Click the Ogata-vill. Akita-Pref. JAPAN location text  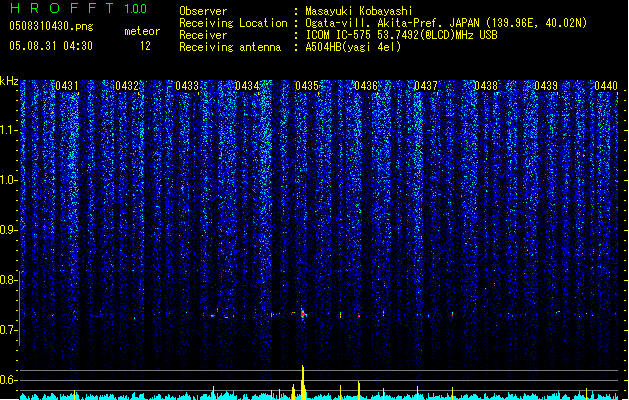446,23
